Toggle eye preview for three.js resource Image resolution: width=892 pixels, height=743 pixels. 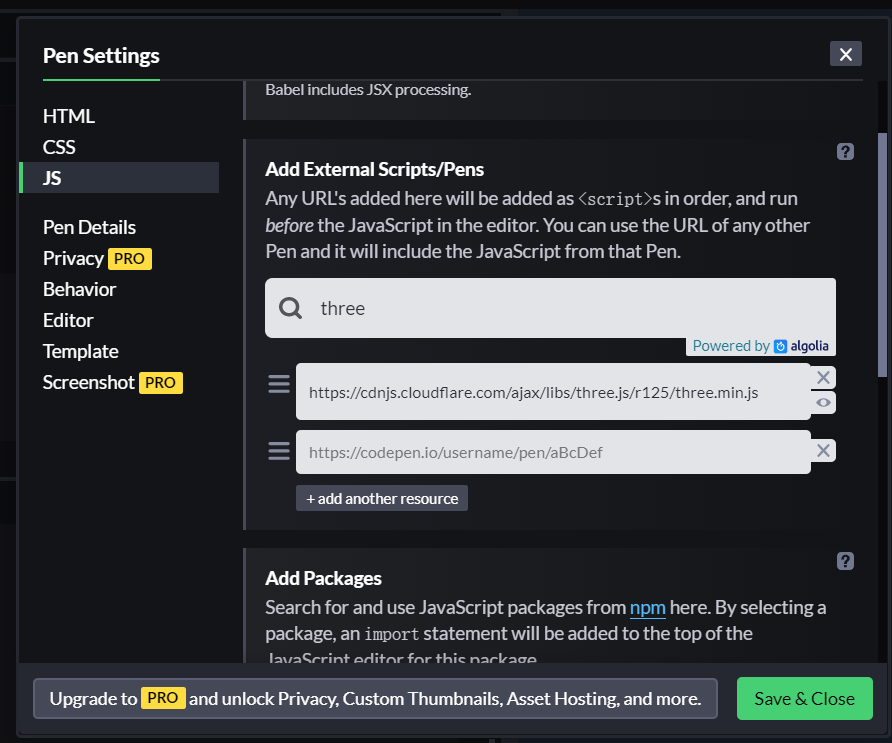(x=823, y=402)
